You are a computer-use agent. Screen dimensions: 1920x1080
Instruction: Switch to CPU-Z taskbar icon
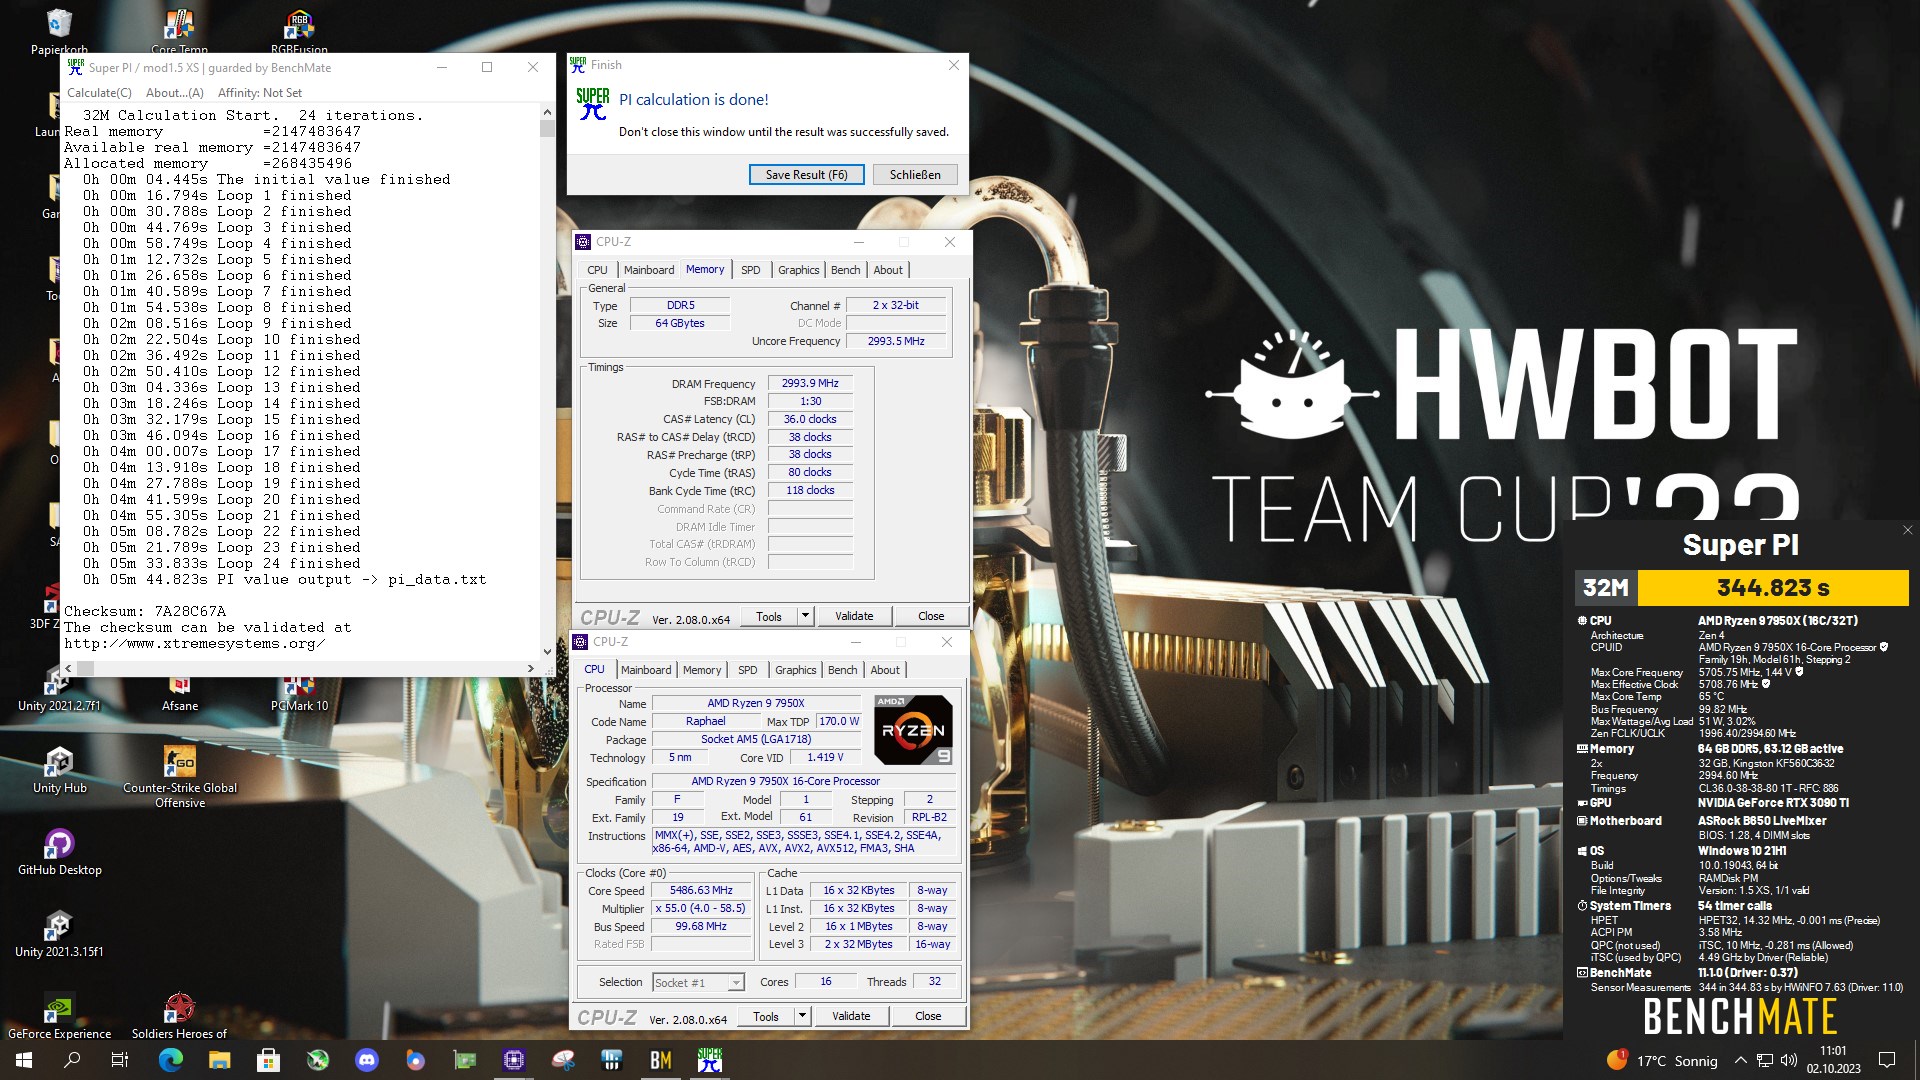(514, 1060)
